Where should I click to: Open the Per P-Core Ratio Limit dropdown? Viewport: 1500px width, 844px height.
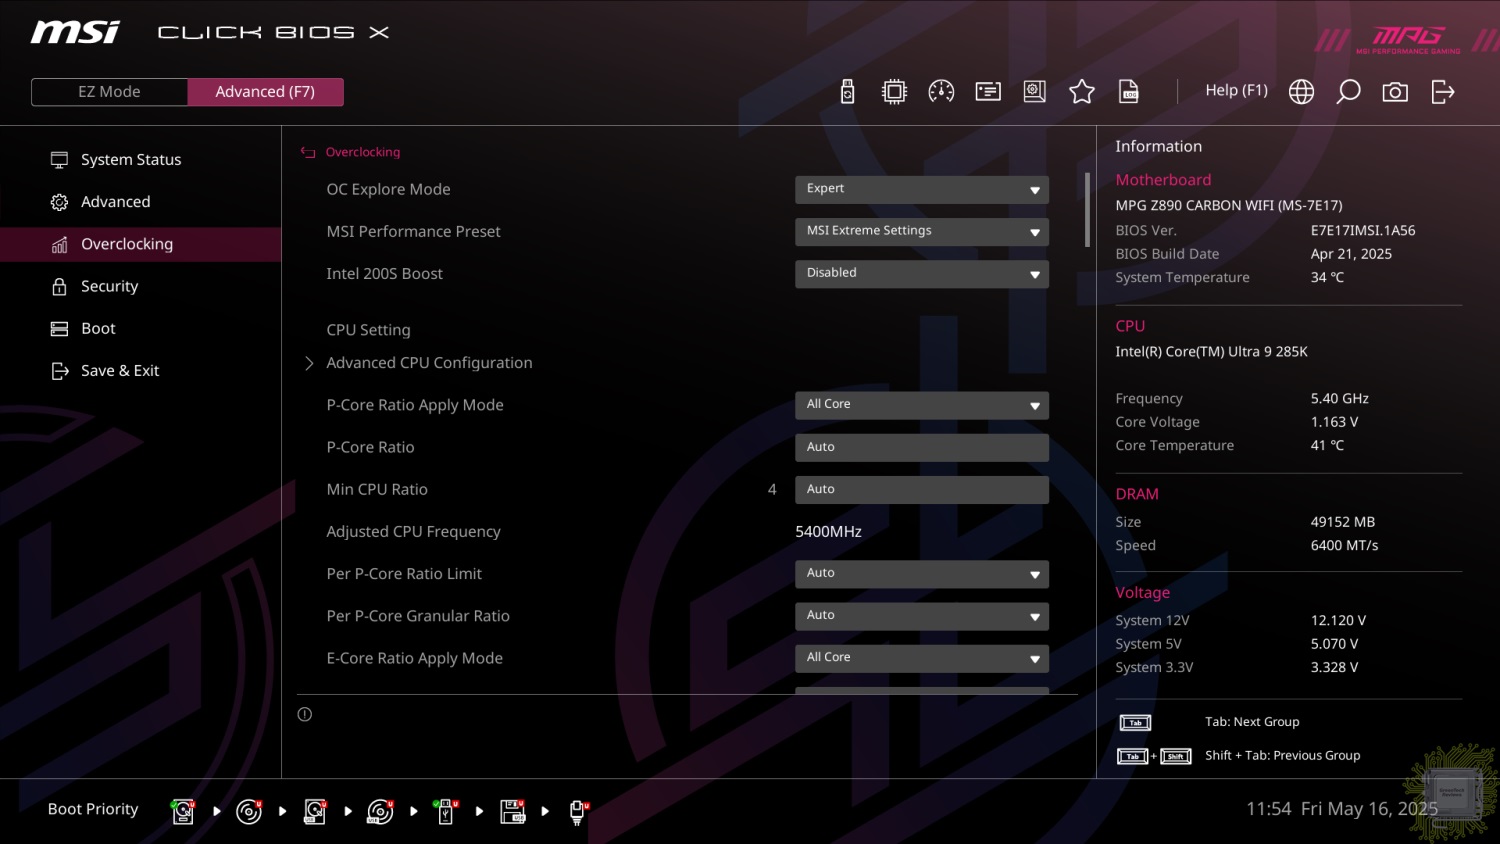tap(922, 574)
